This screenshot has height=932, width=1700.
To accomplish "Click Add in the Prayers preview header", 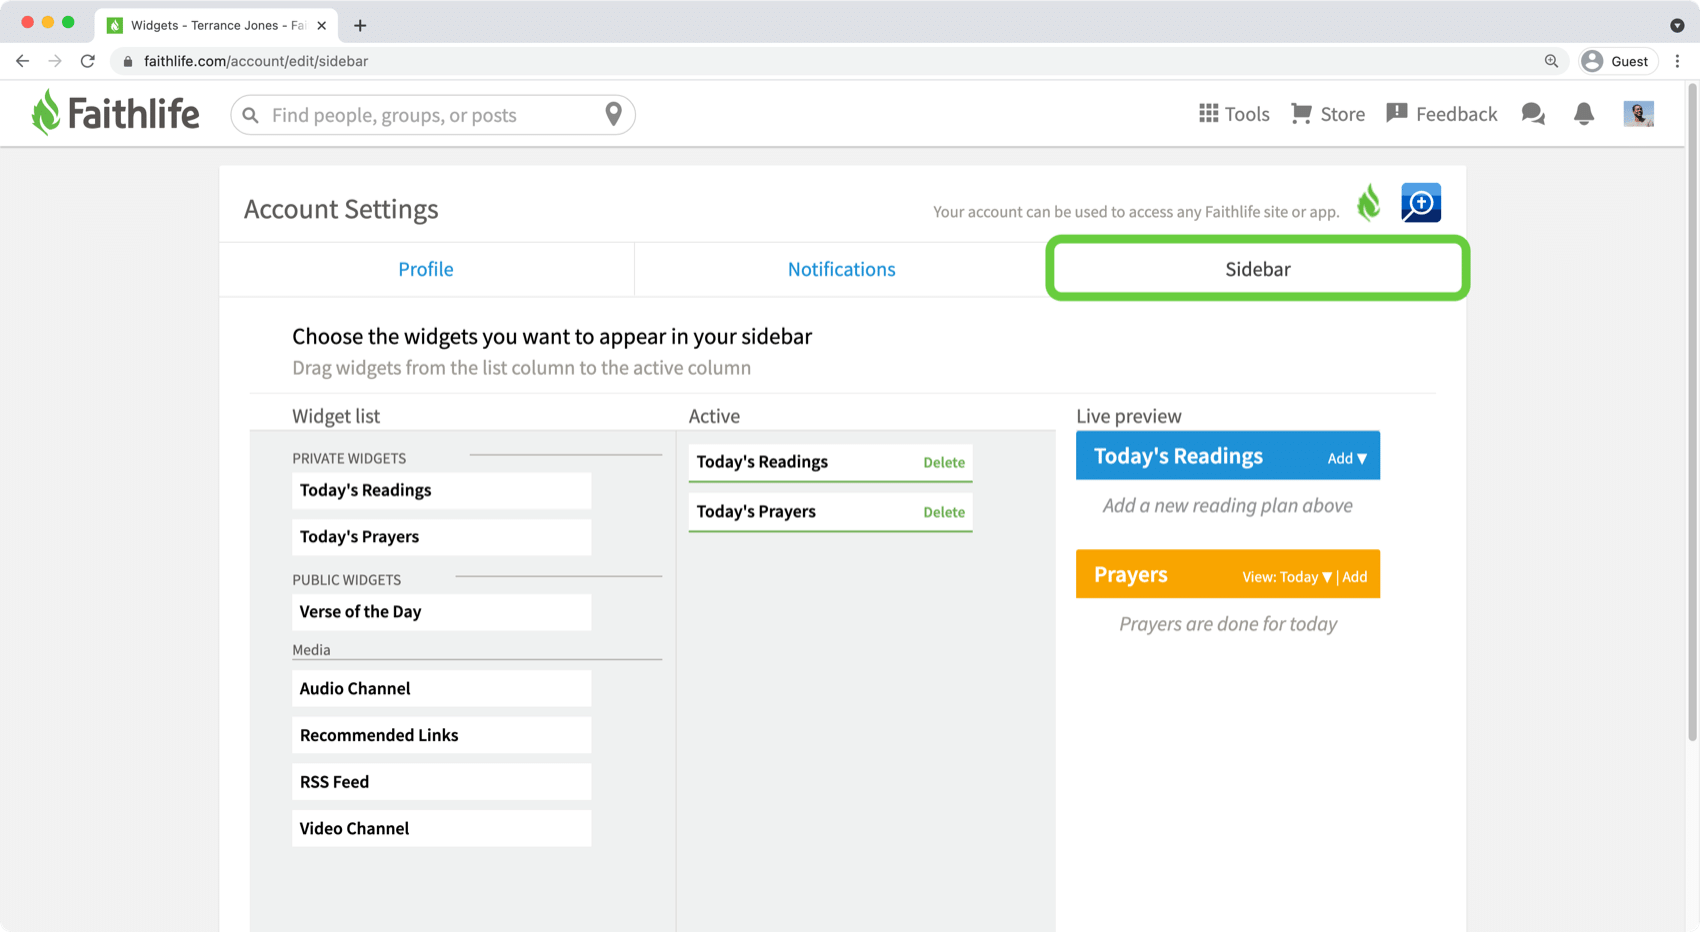I will tap(1355, 577).
